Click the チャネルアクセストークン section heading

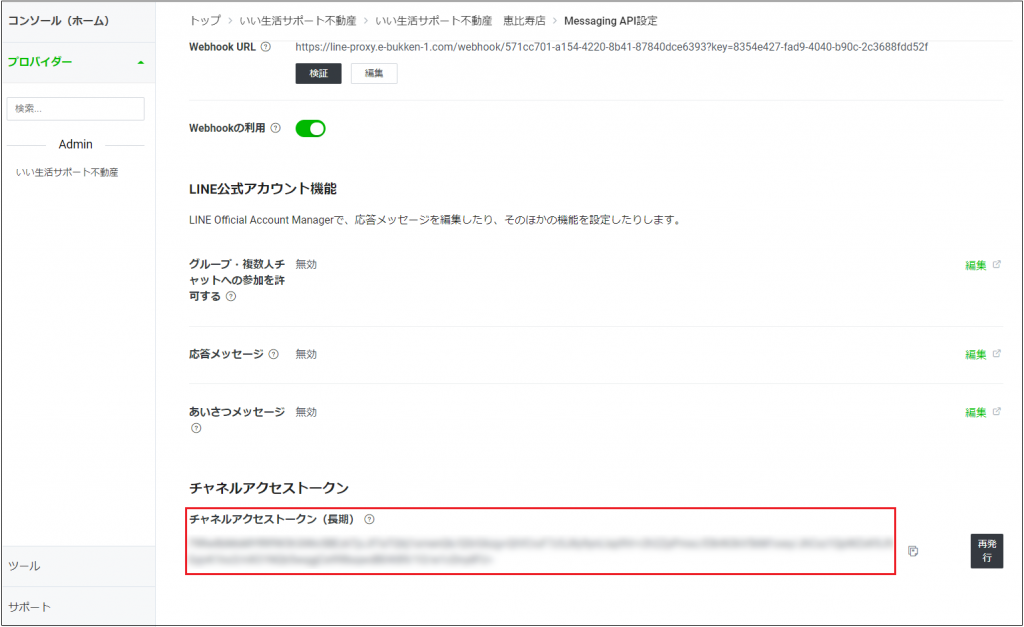pos(268,488)
